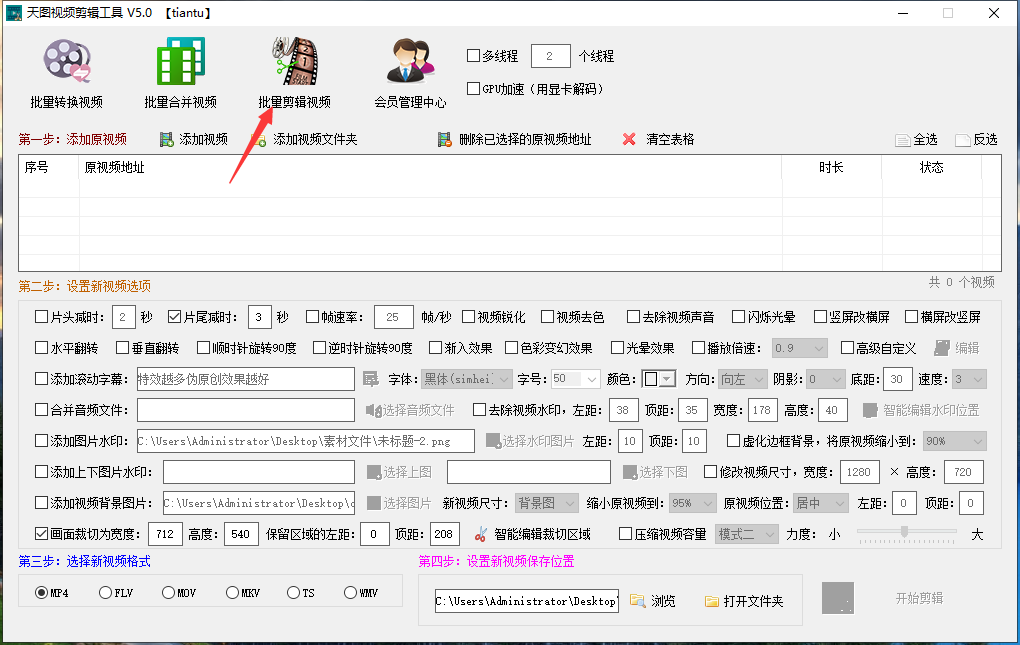The image size is (1020, 645).
Task: Open the 批量转换视频 tool icon
Action: coord(67,62)
